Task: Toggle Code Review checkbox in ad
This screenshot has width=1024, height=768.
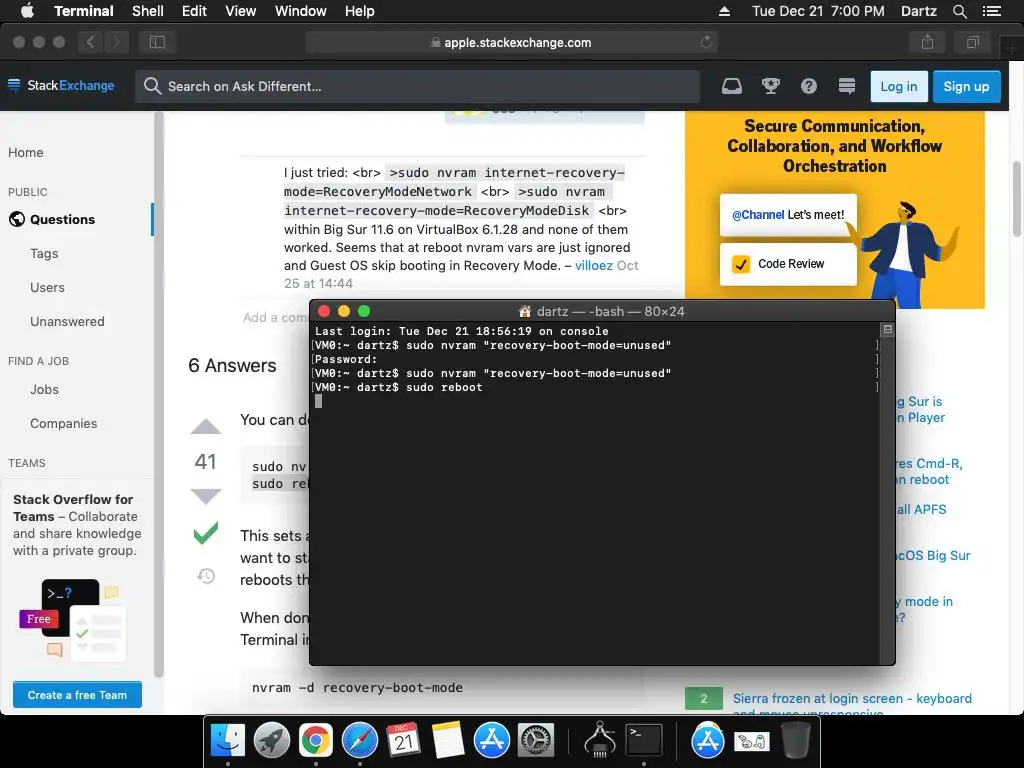Action: pyautogui.click(x=741, y=264)
